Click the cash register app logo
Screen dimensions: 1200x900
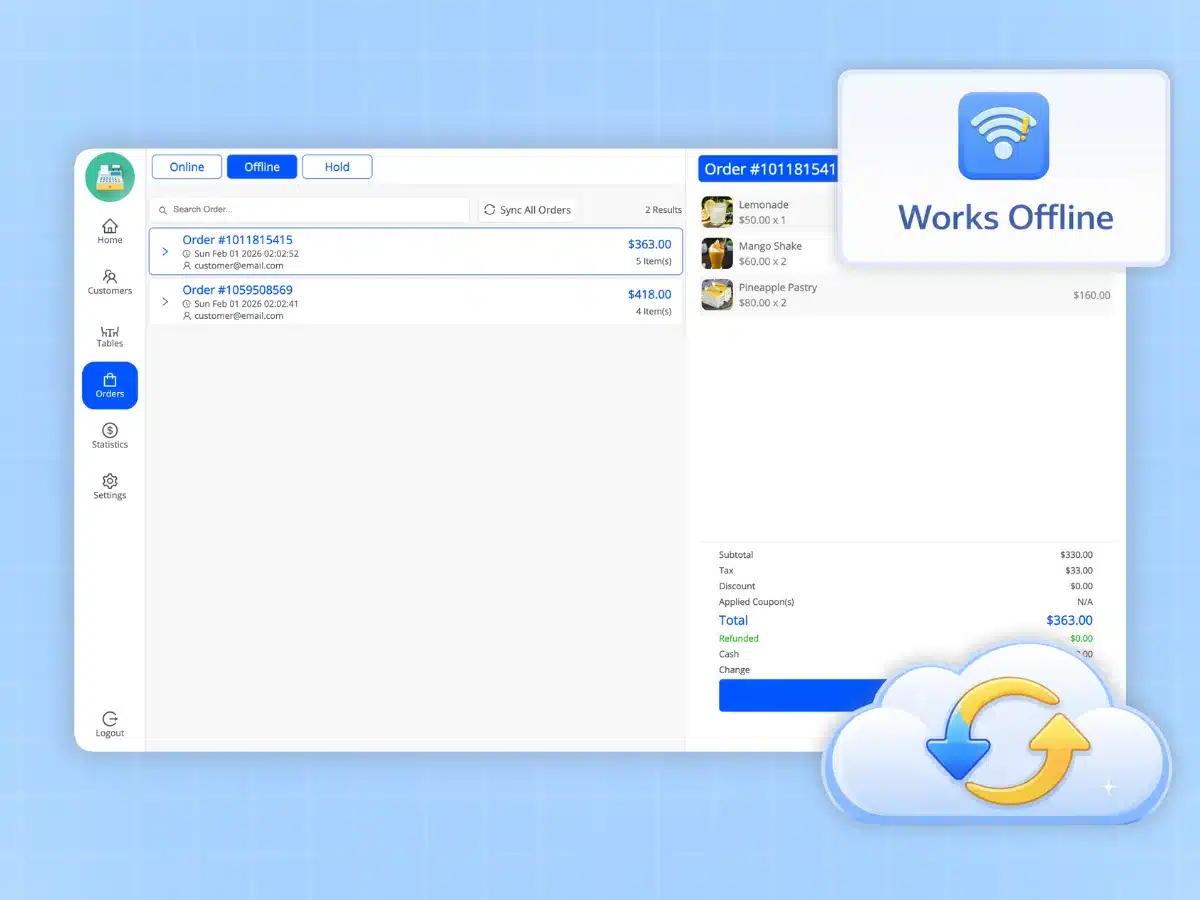pyautogui.click(x=109, y=176)
